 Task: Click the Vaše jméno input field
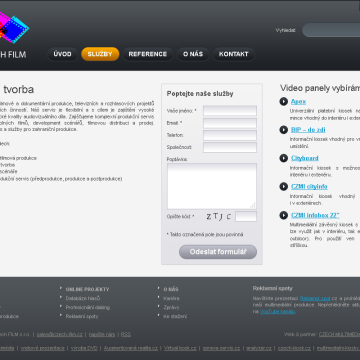point(230,111)
